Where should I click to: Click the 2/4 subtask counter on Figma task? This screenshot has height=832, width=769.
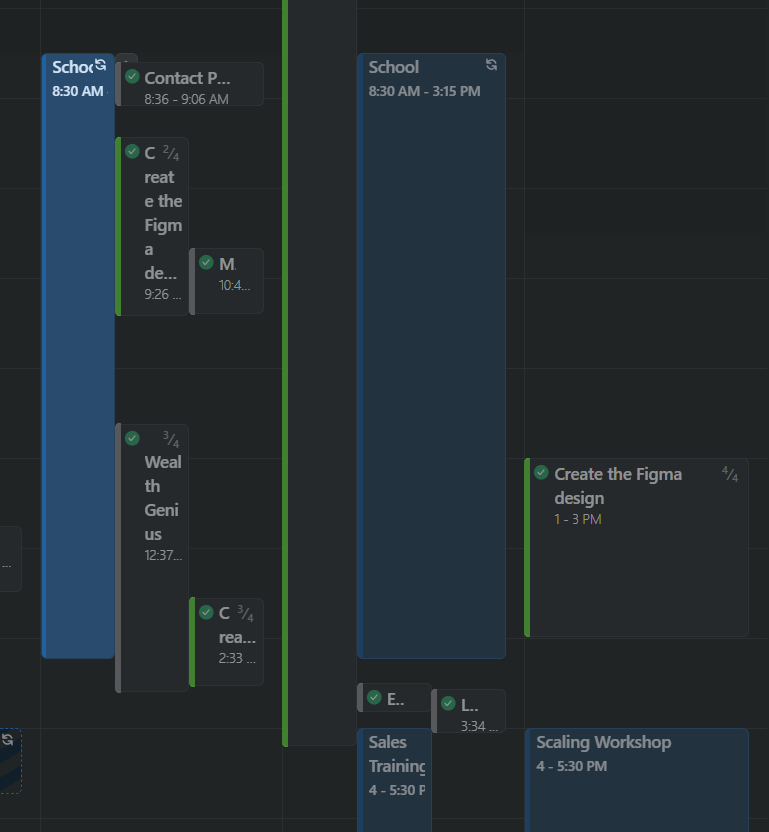pyautogui.click(x=171, y=153)
